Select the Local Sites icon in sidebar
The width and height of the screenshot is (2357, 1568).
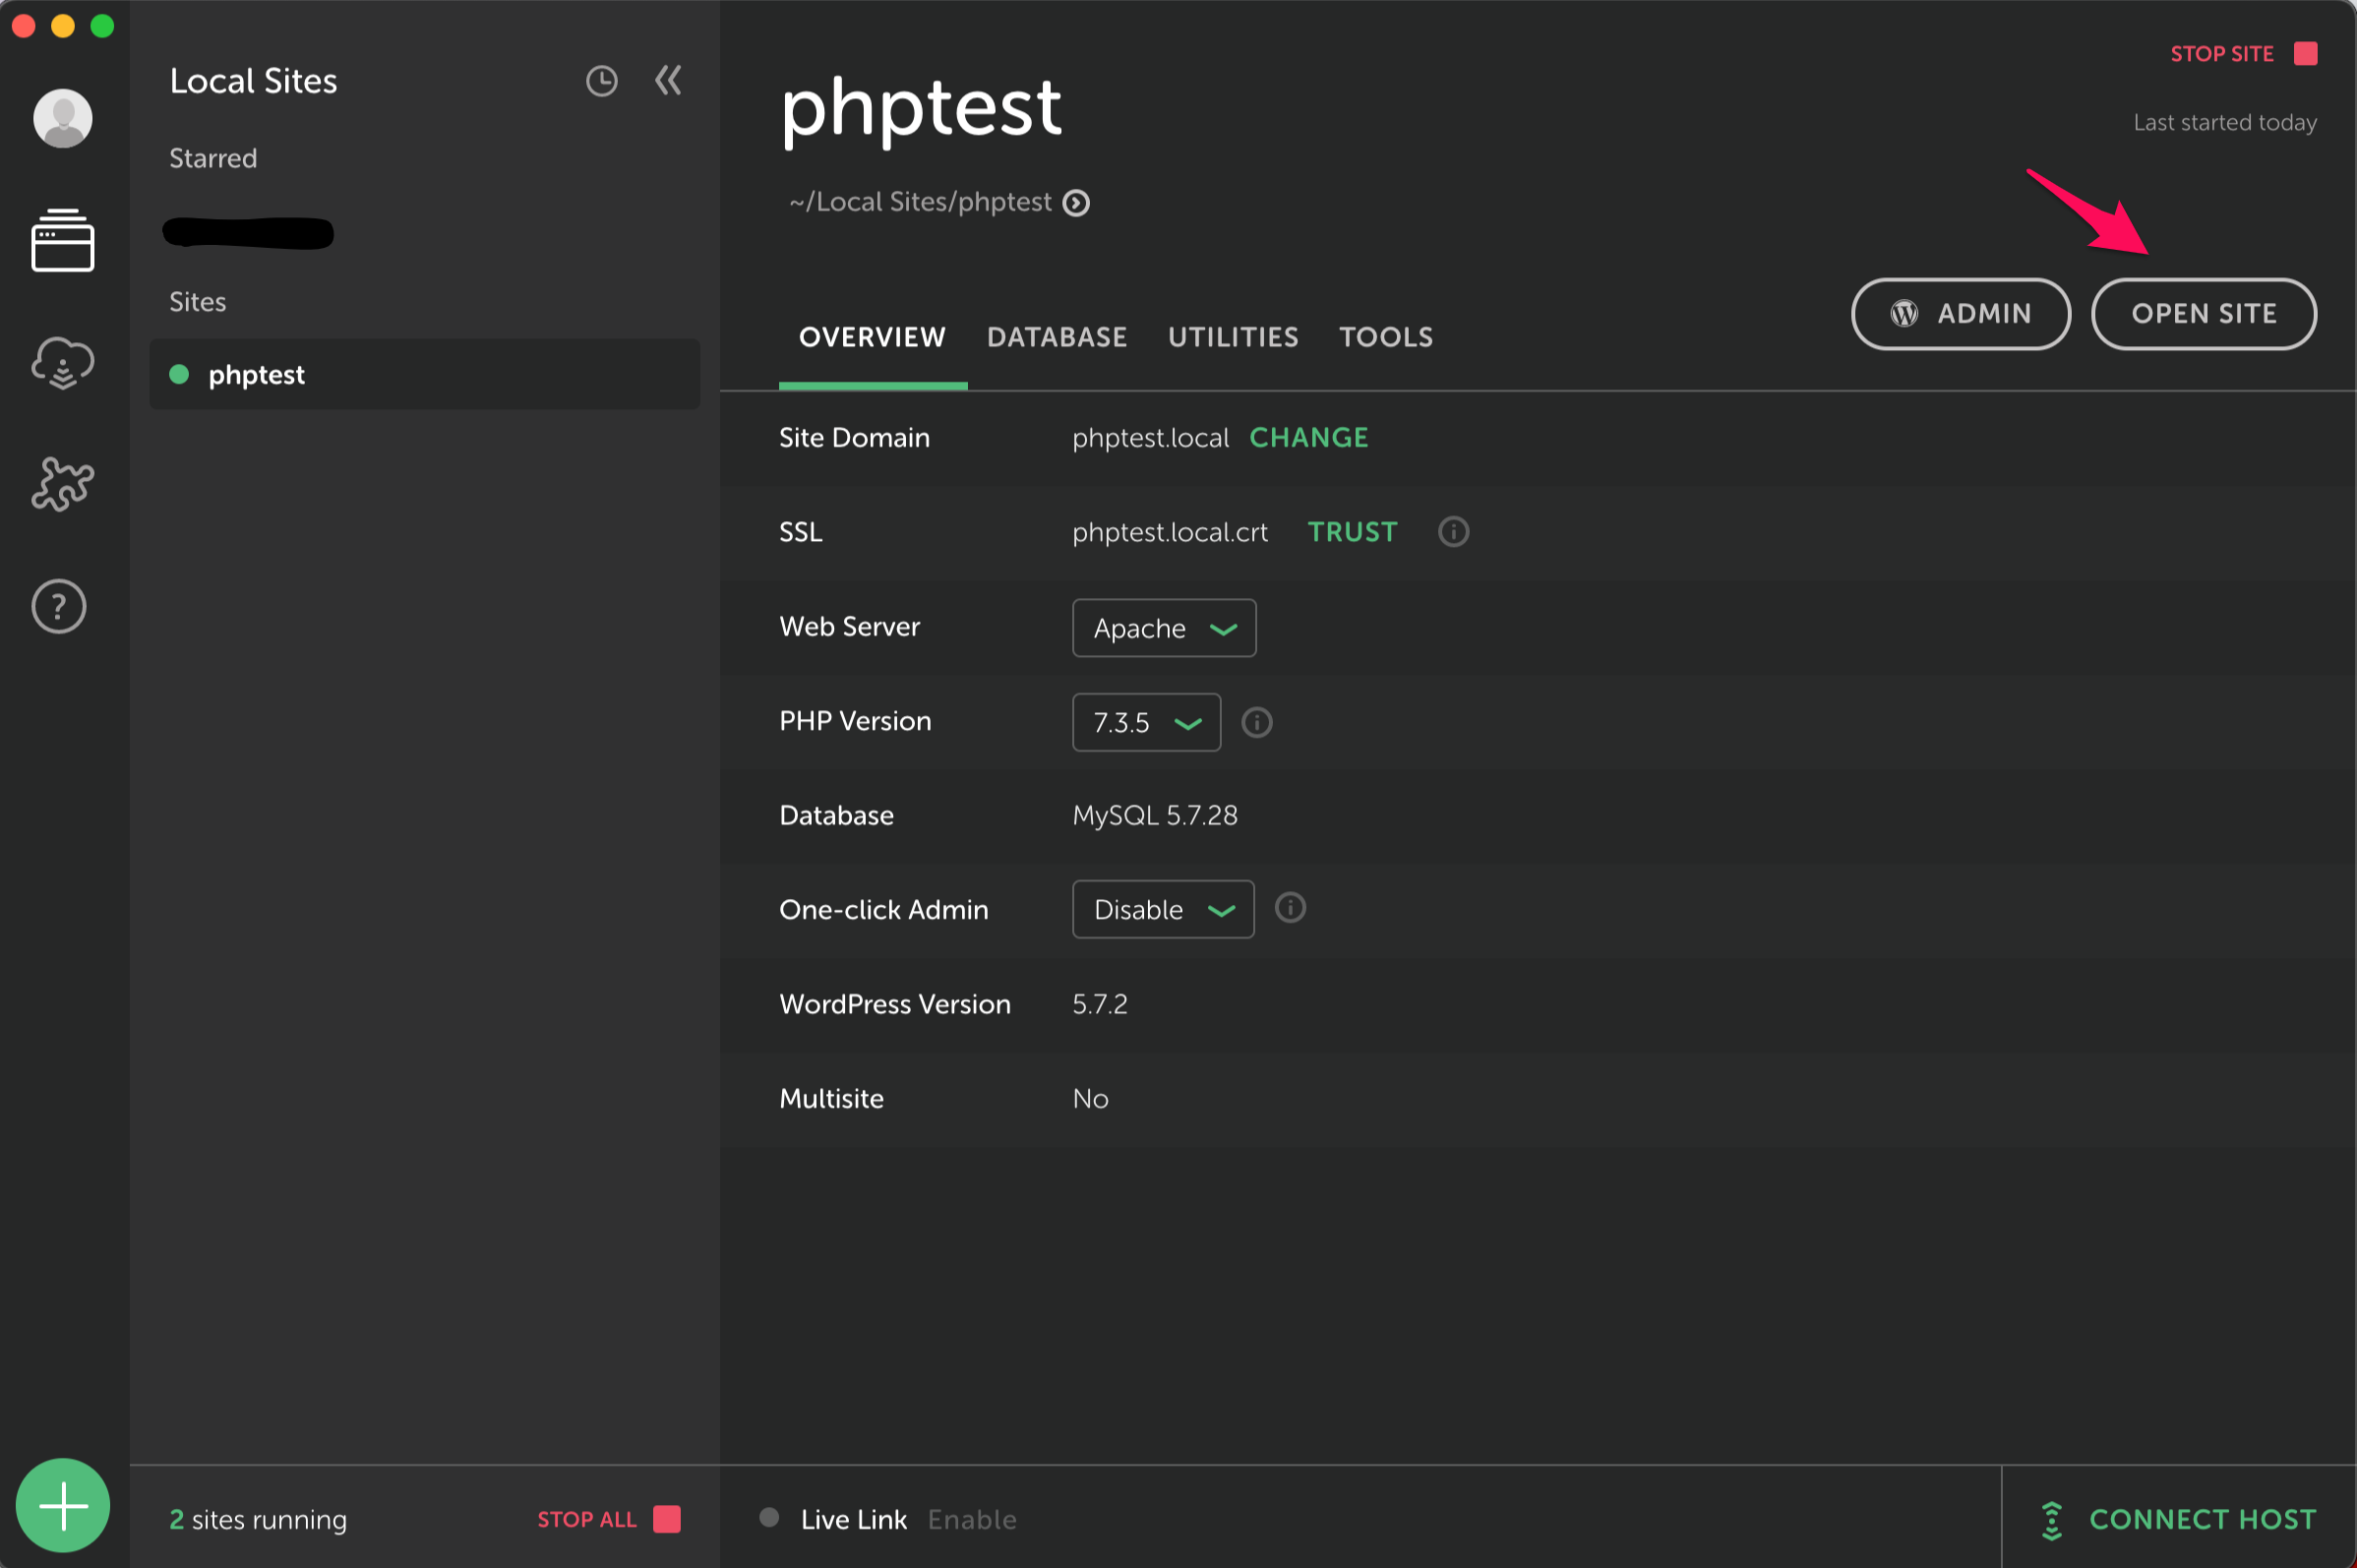[62, 240]
